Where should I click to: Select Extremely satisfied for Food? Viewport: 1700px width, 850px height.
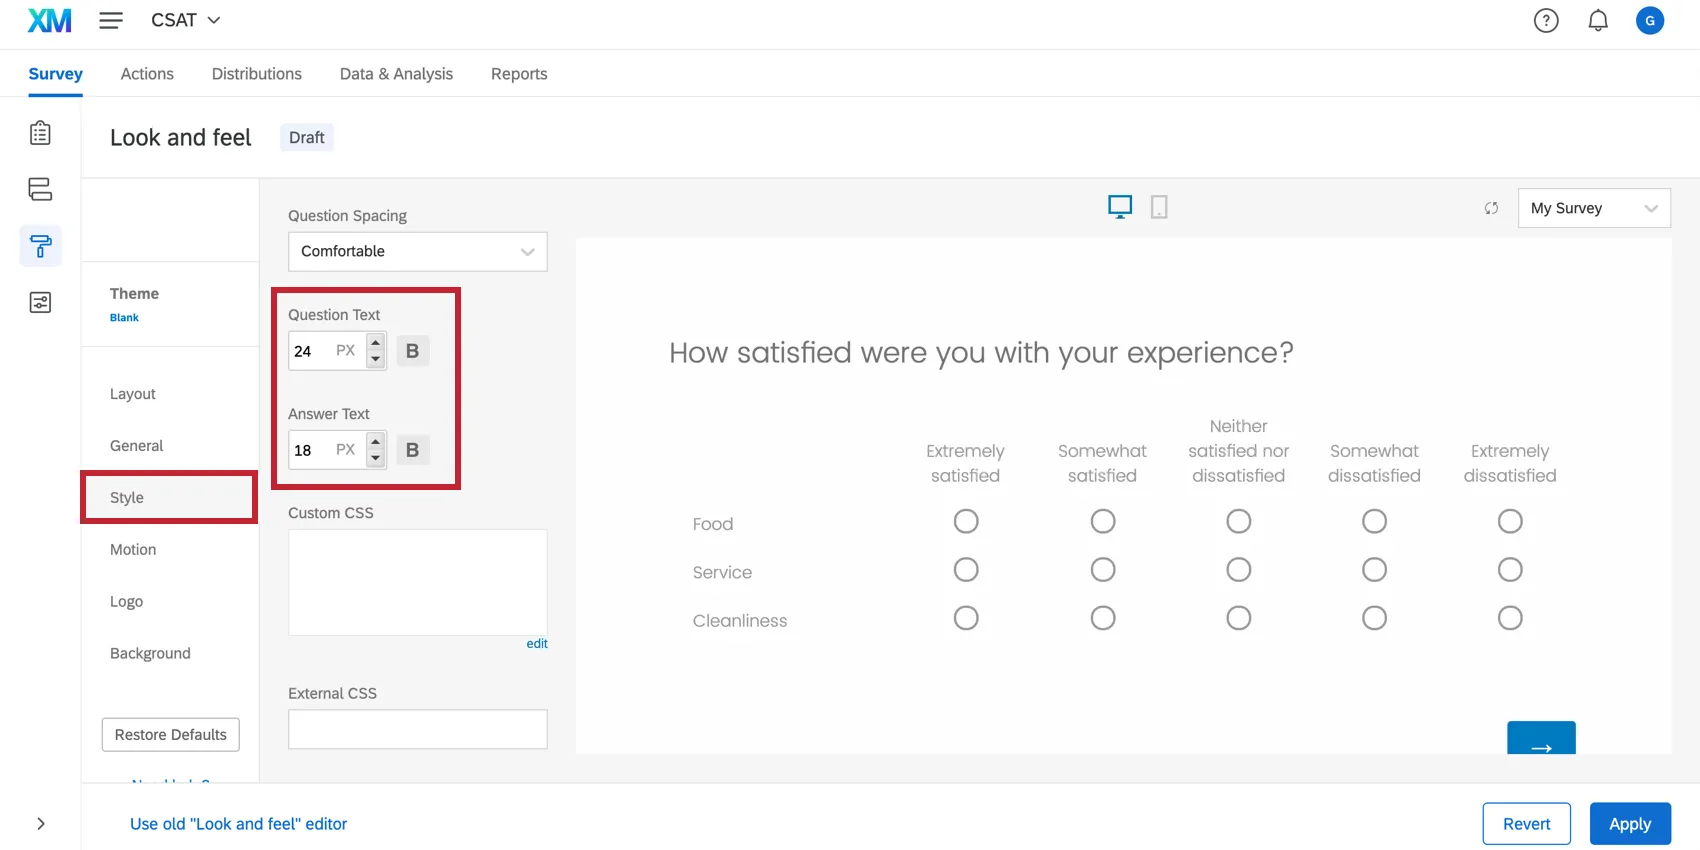[966, 521]
